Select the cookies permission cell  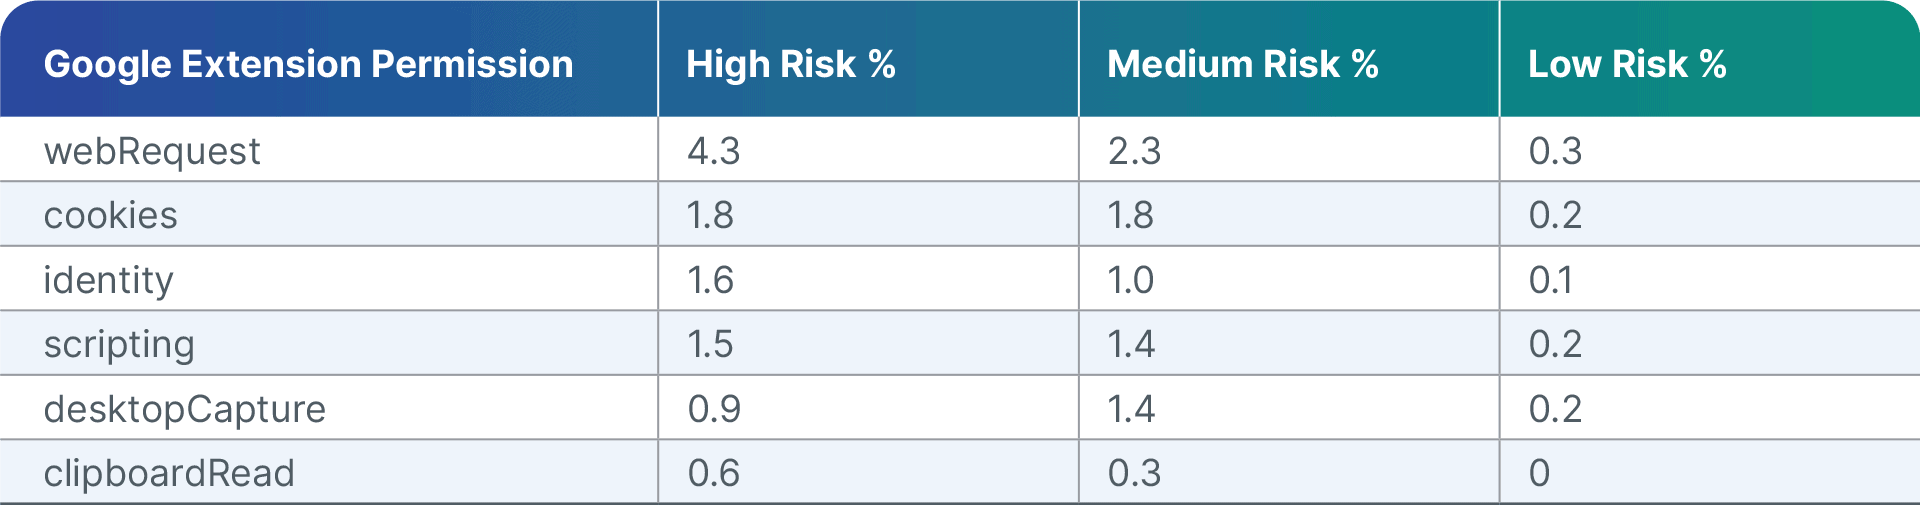click(110, 215)
